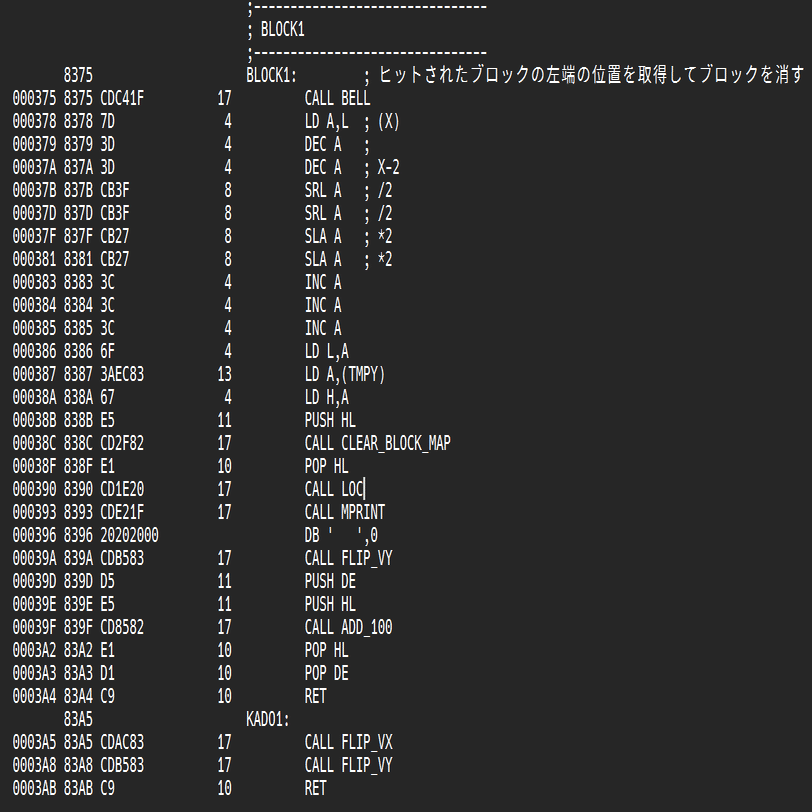Click the DB string definition line
812x812 pixels.
341,535
